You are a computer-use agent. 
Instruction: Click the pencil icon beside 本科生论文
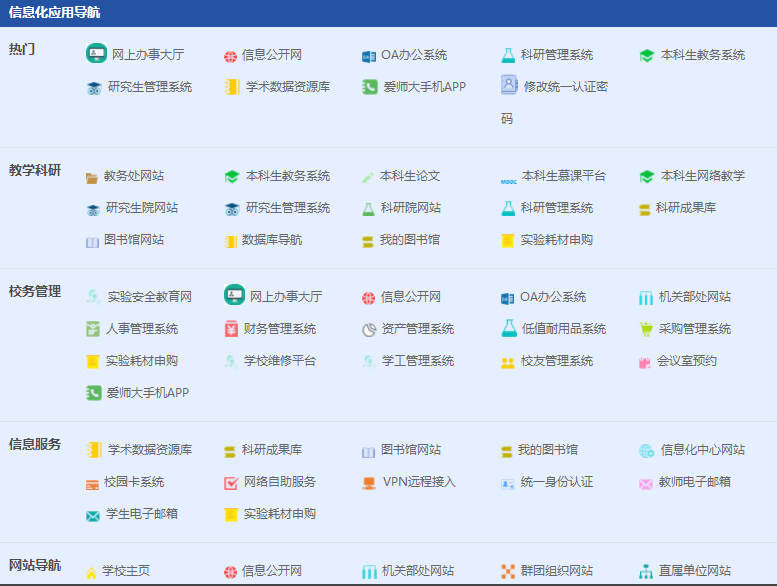[x=368, y=177]
